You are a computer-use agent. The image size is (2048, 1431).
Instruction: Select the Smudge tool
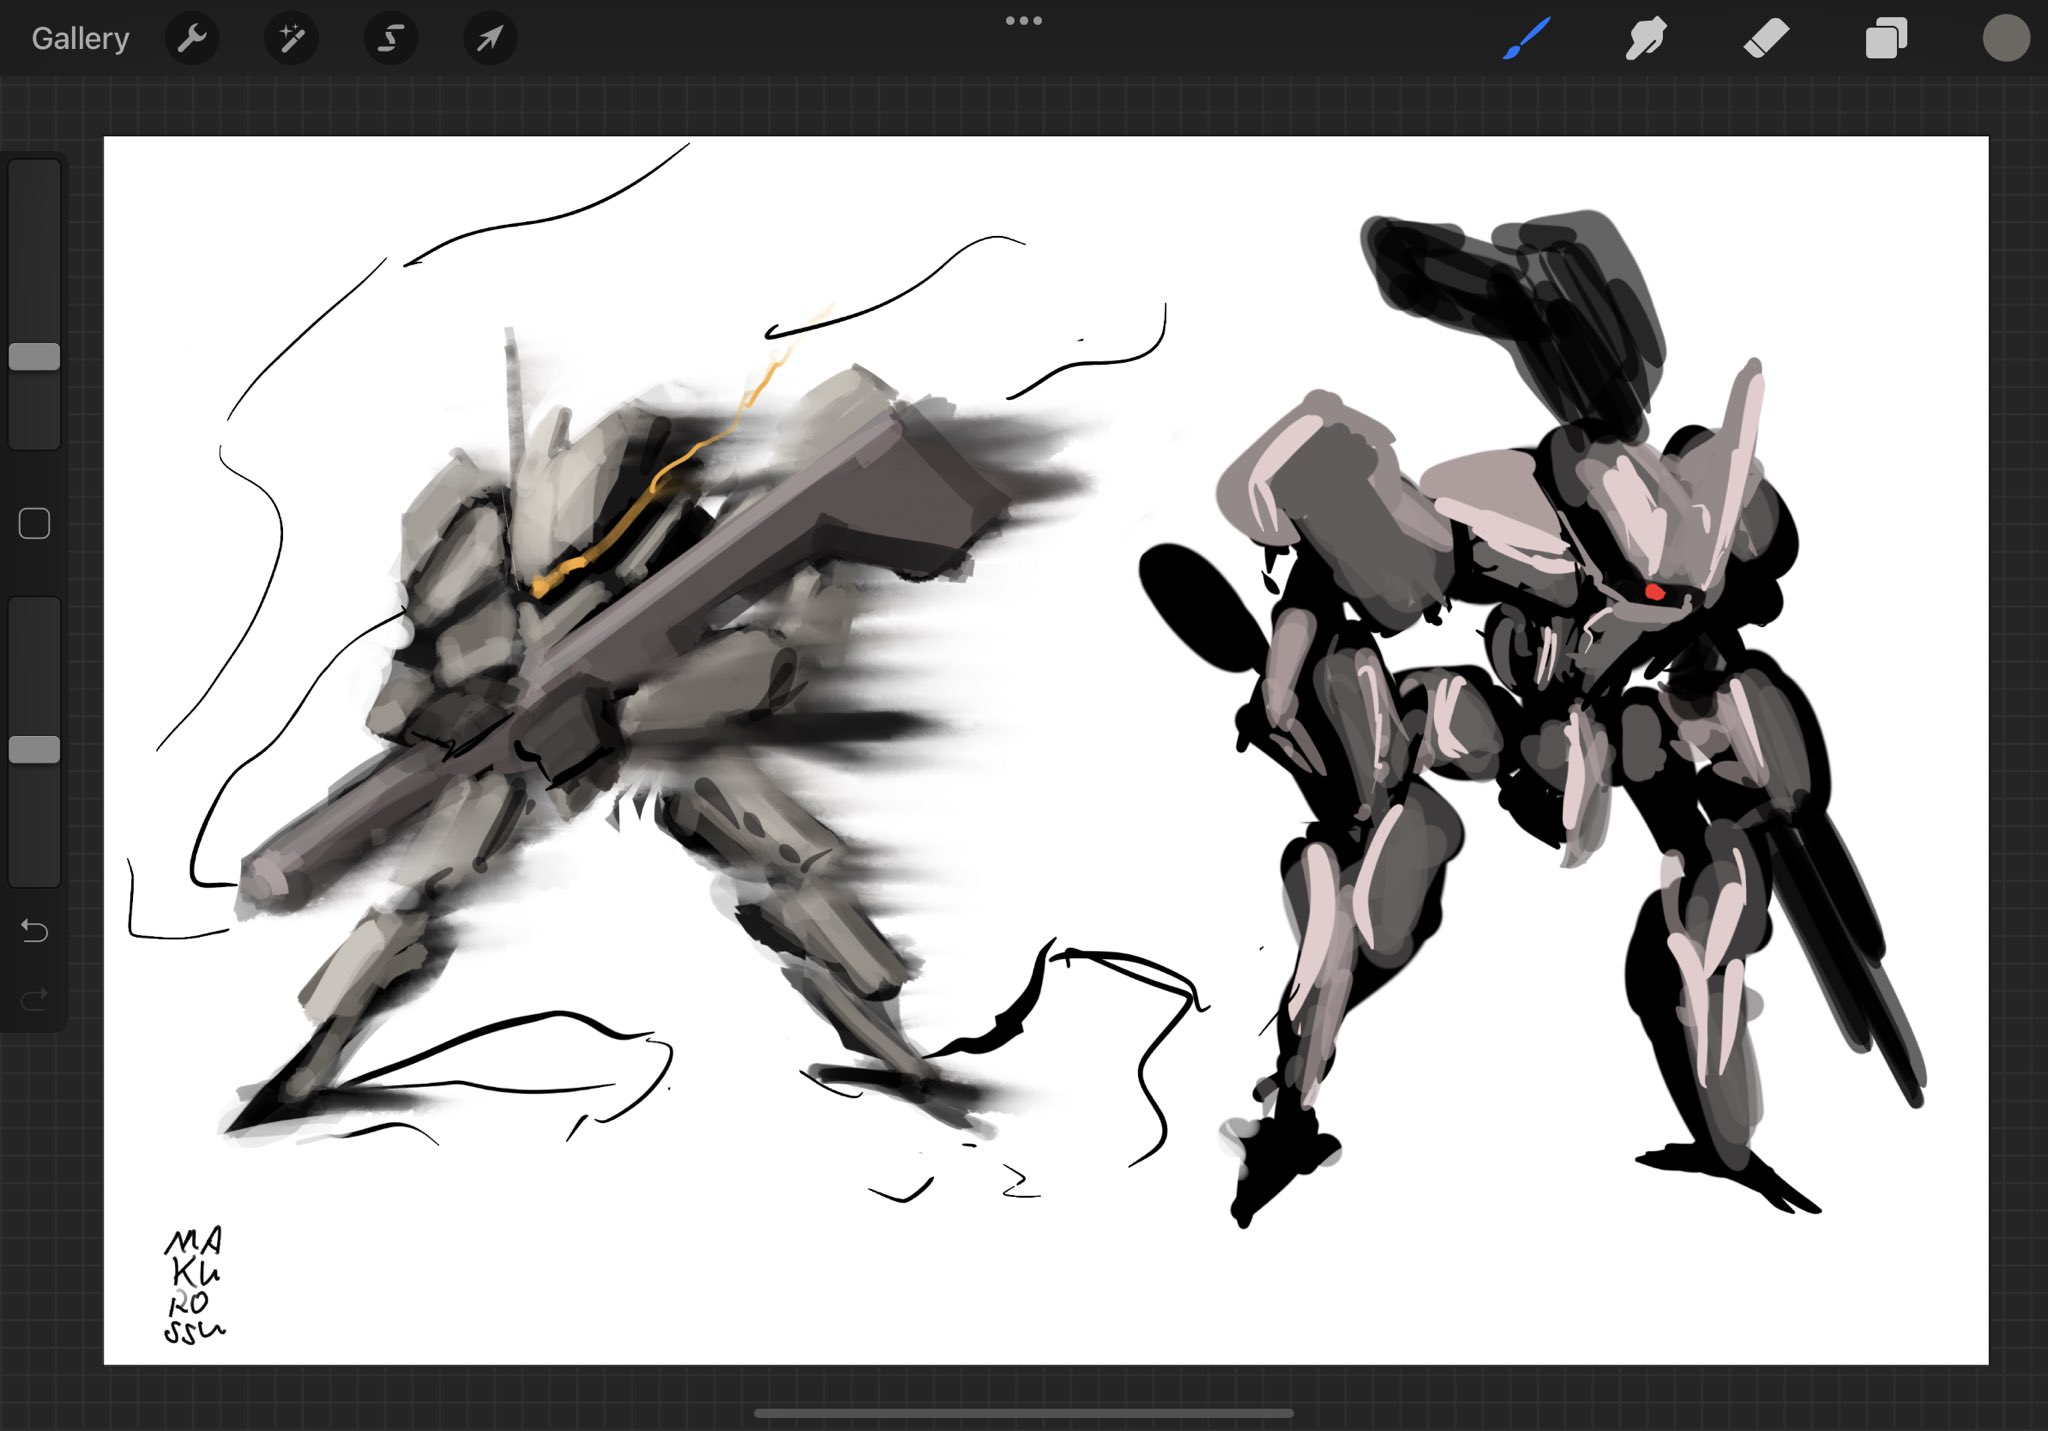(x=1645, y=39)
